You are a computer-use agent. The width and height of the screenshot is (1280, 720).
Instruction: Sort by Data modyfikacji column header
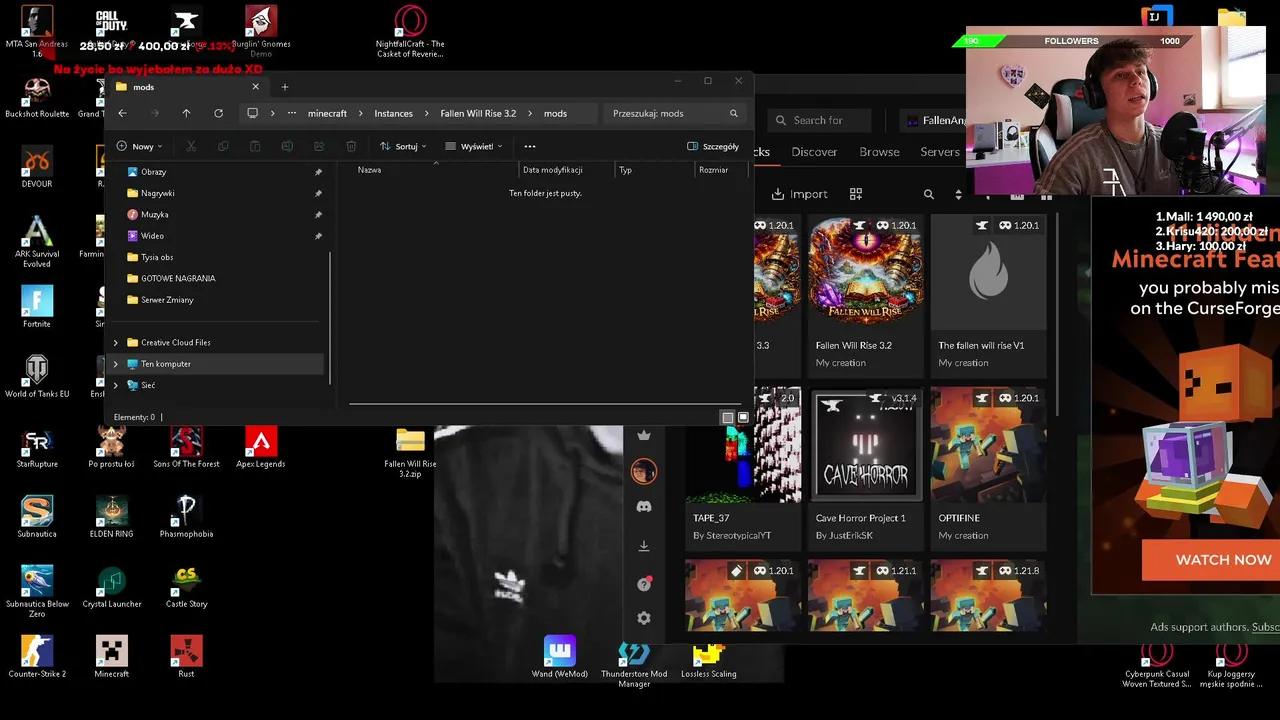[x=553, y=170]
